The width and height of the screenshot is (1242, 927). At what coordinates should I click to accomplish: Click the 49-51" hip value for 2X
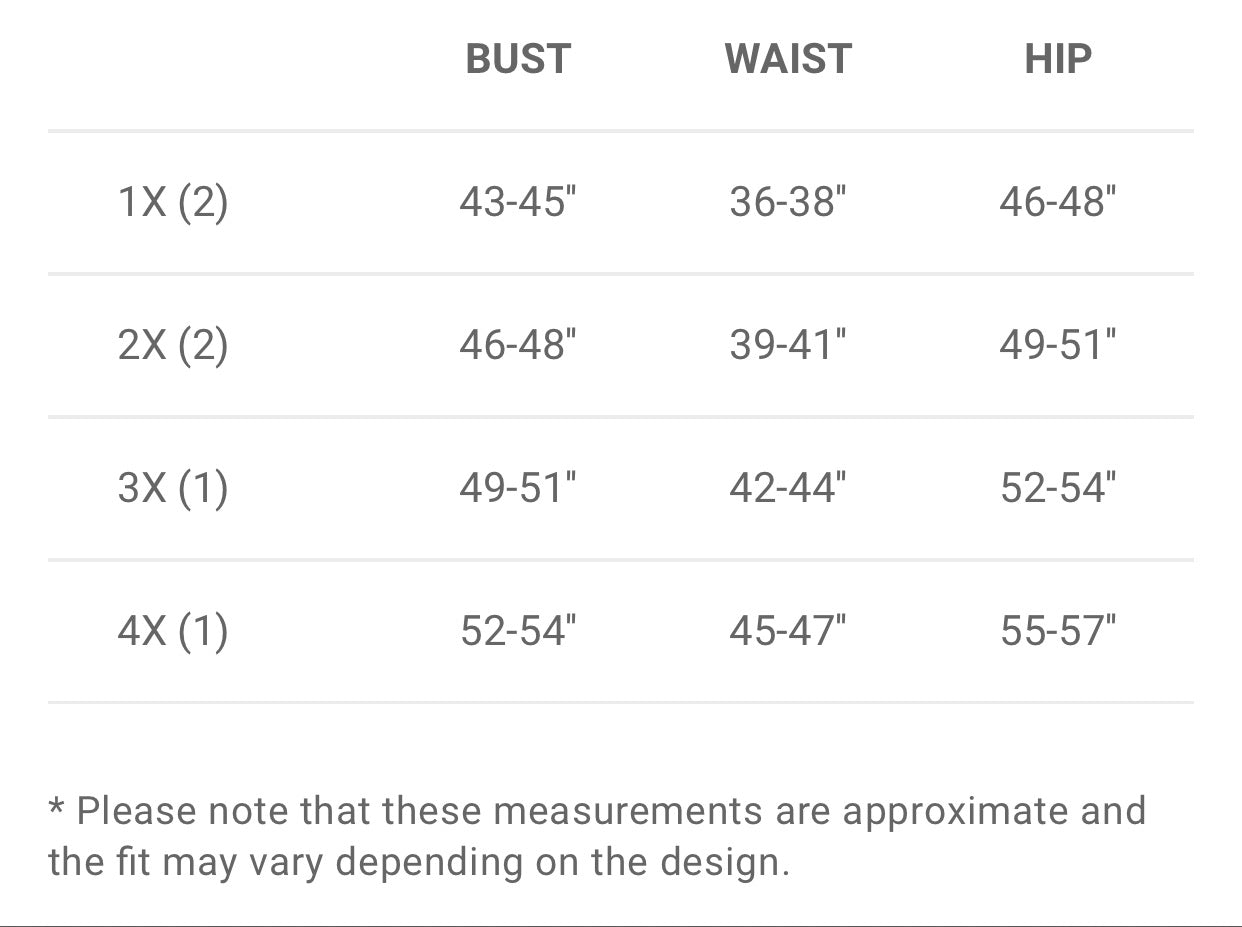coord(1058,345)
